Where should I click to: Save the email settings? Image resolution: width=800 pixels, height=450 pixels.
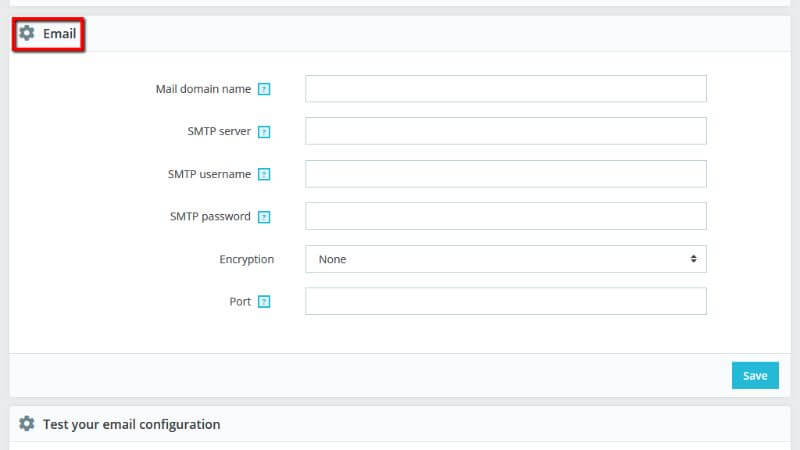click(x=755, y=376)
